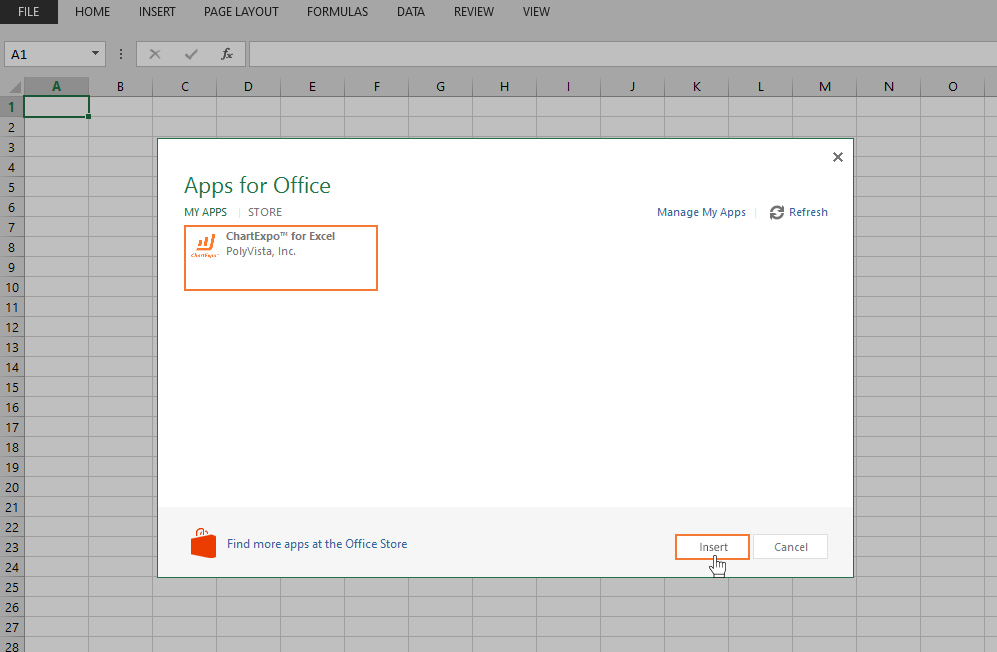Click the ChartExpo for Excel app title
The image size is (997, 652).
click(x=280, y=236)
